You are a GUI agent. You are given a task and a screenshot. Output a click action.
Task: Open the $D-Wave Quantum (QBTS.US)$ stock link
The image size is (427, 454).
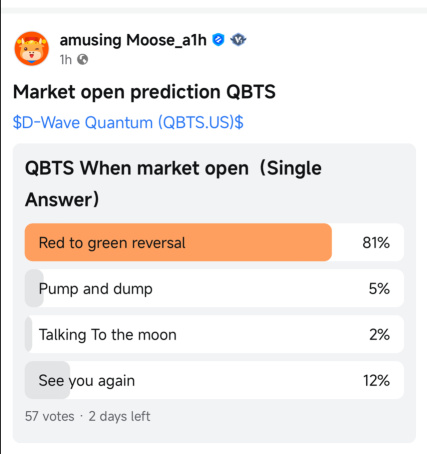128,122
